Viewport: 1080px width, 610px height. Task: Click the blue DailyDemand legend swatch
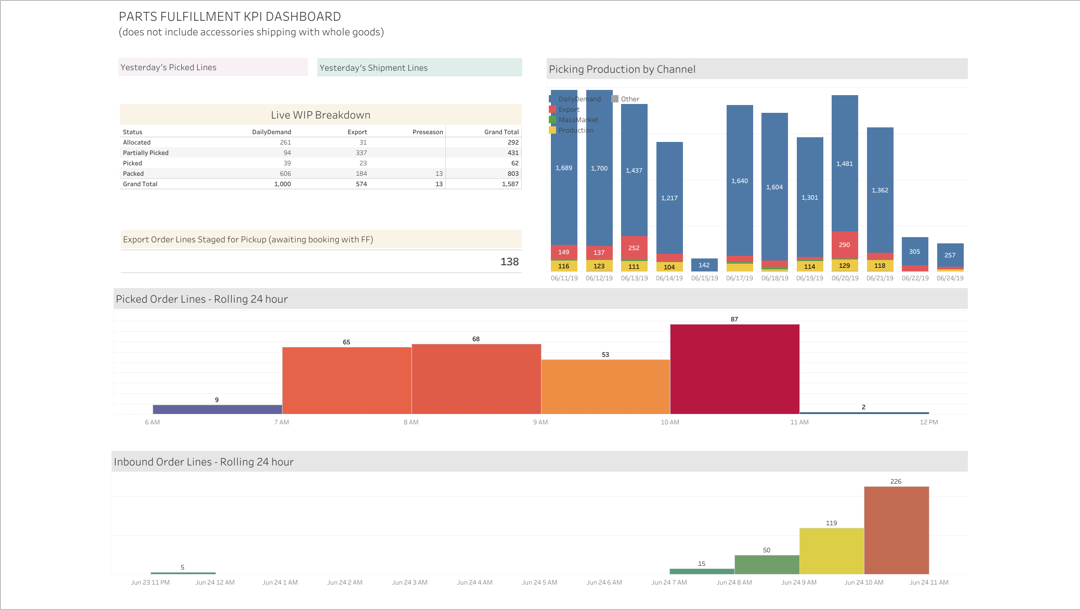552,99
